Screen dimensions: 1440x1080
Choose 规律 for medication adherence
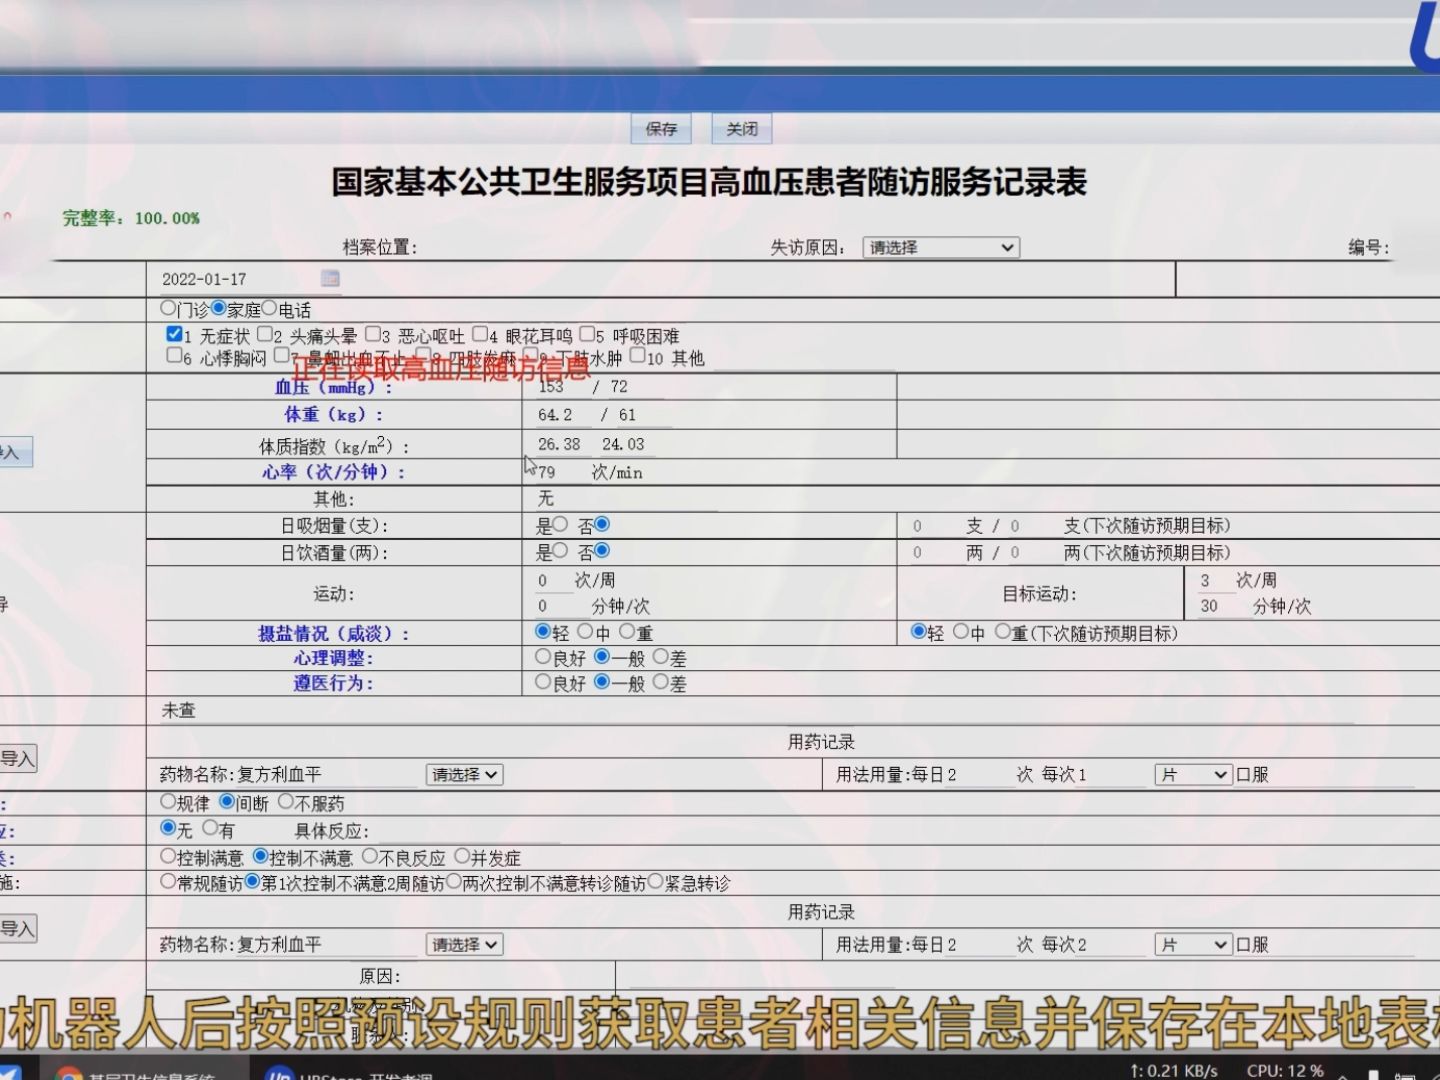(x=167, y=801)
